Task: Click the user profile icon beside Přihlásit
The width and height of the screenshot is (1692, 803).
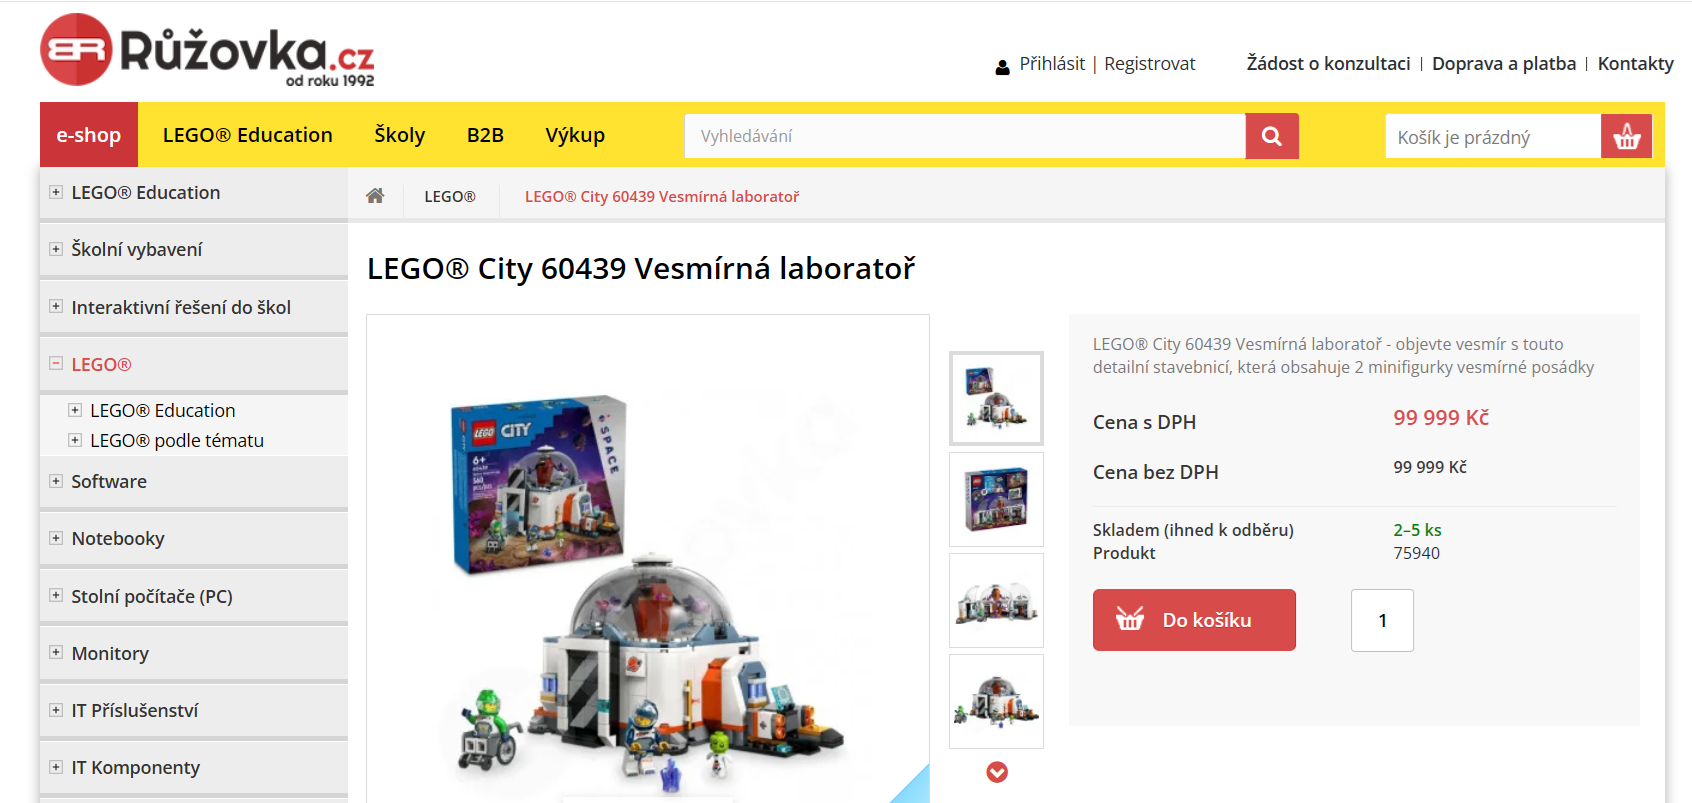Action: tap(1002, 67)
